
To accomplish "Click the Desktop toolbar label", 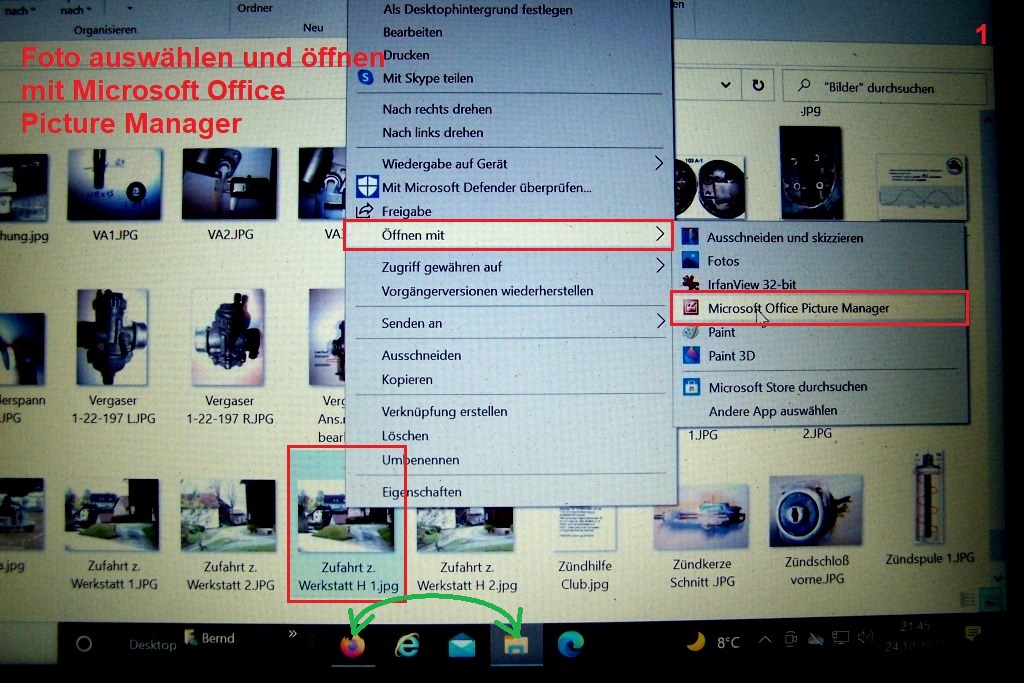I will coord(153,644).
